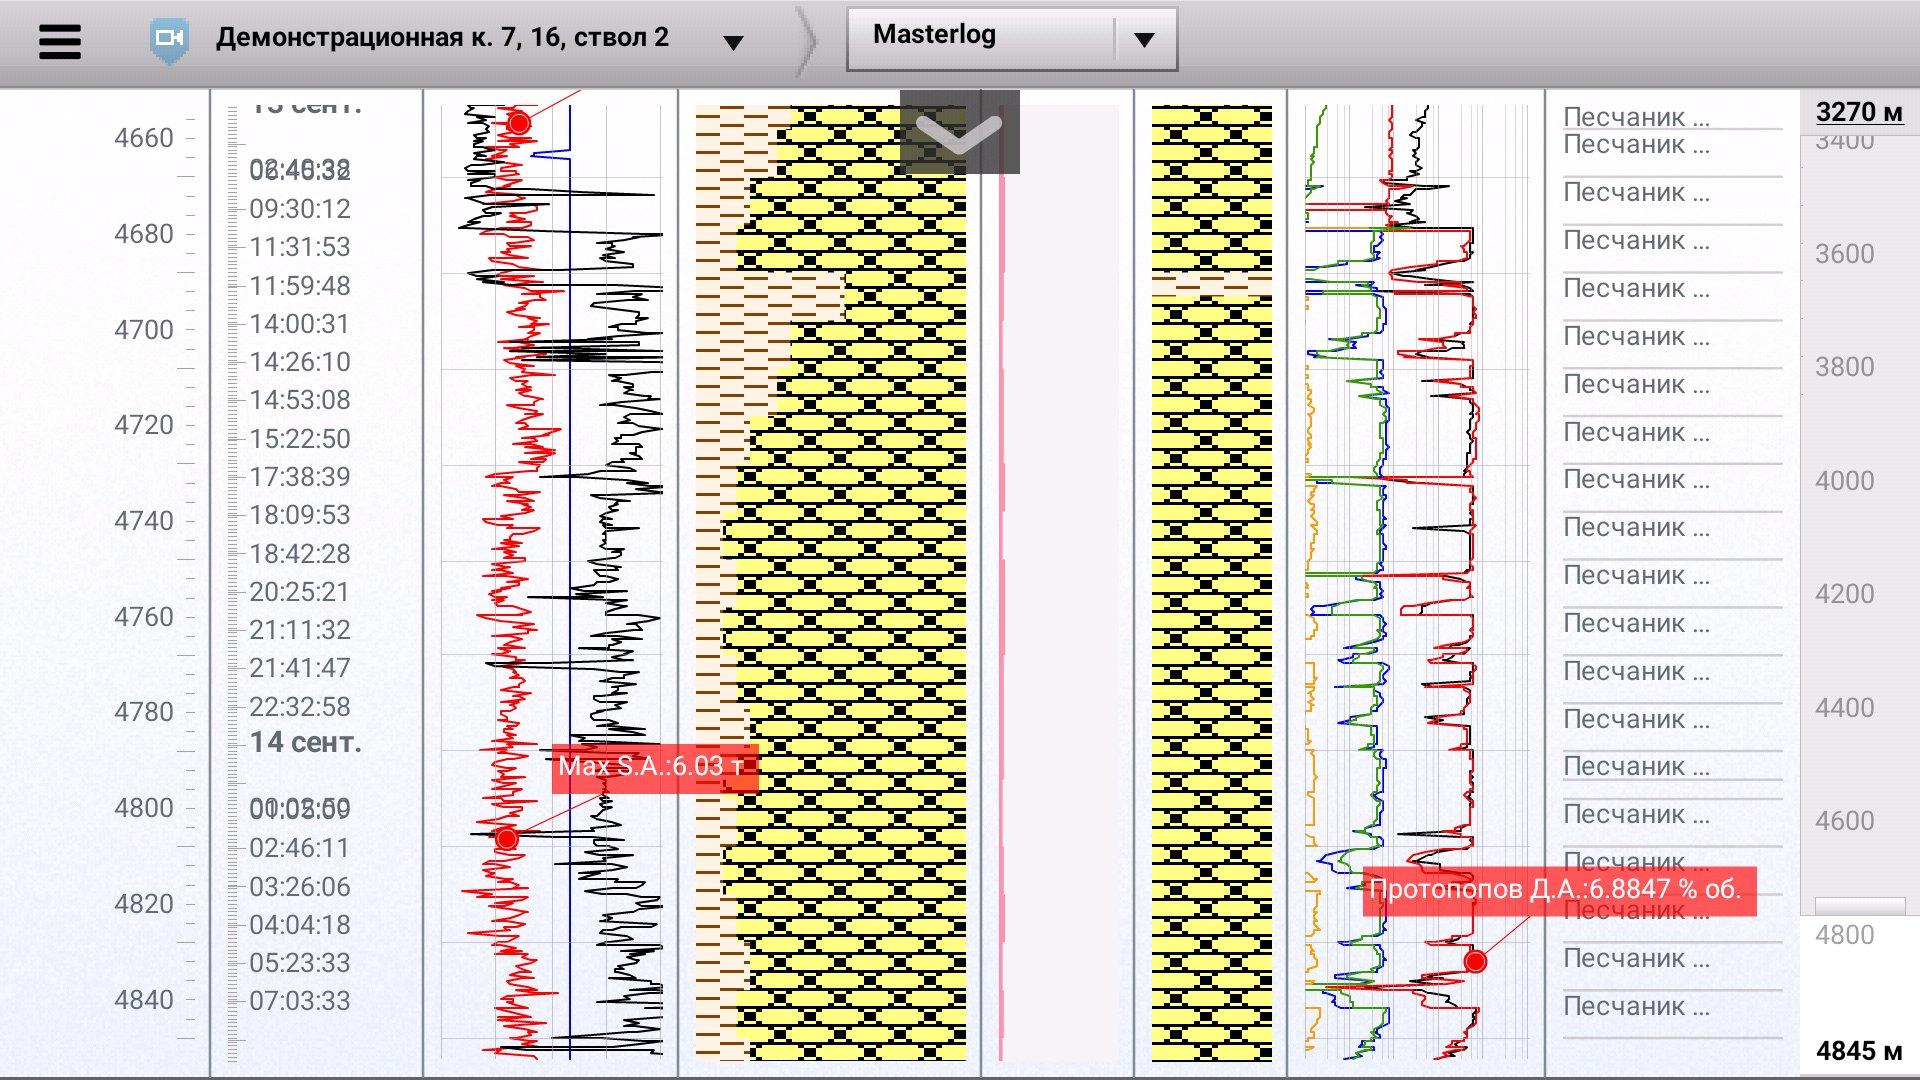Select the 14 сент. date label
1920x1080 pixels.
click(x=305, y=743)
